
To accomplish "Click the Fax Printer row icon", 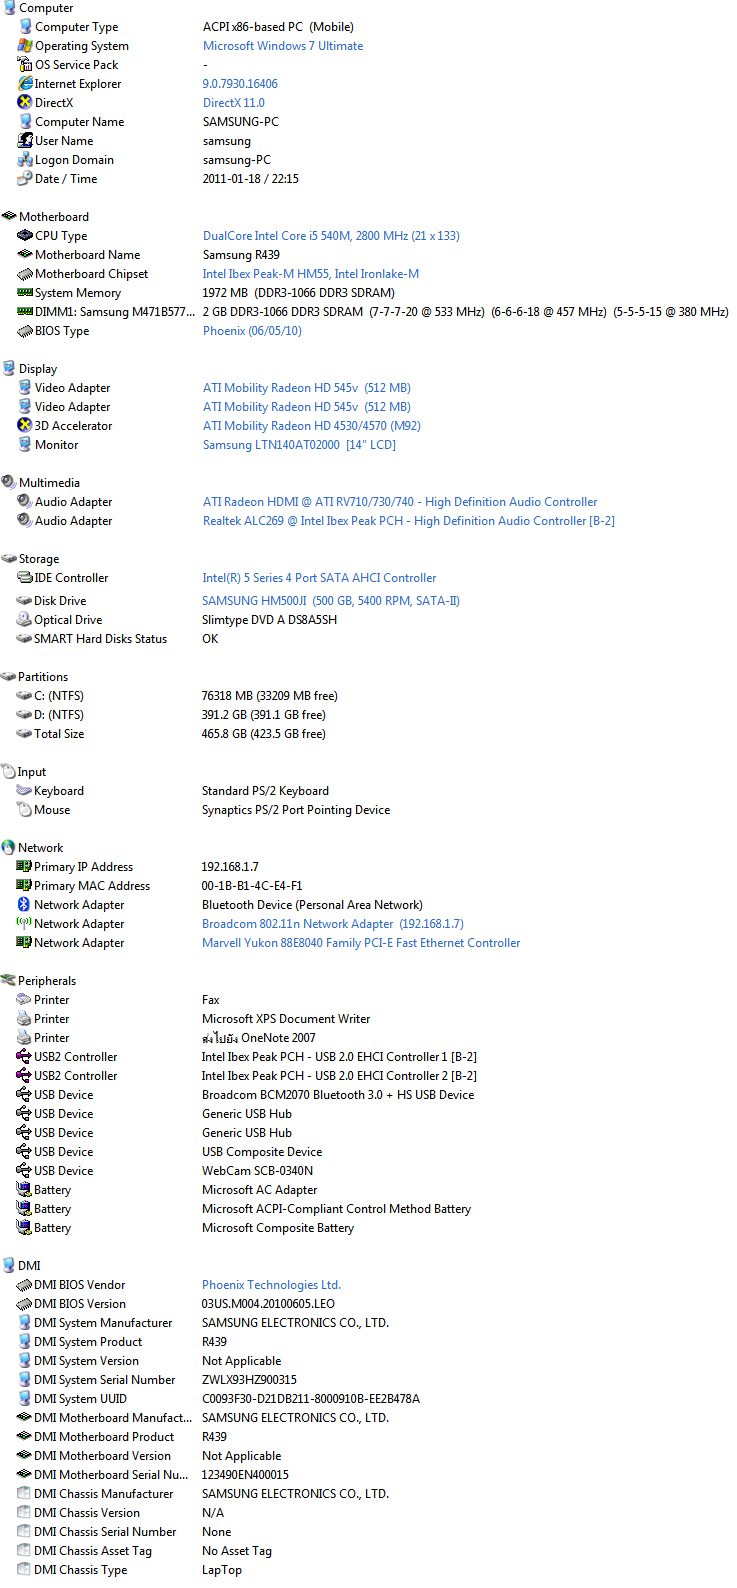I will pos(24,1000).
